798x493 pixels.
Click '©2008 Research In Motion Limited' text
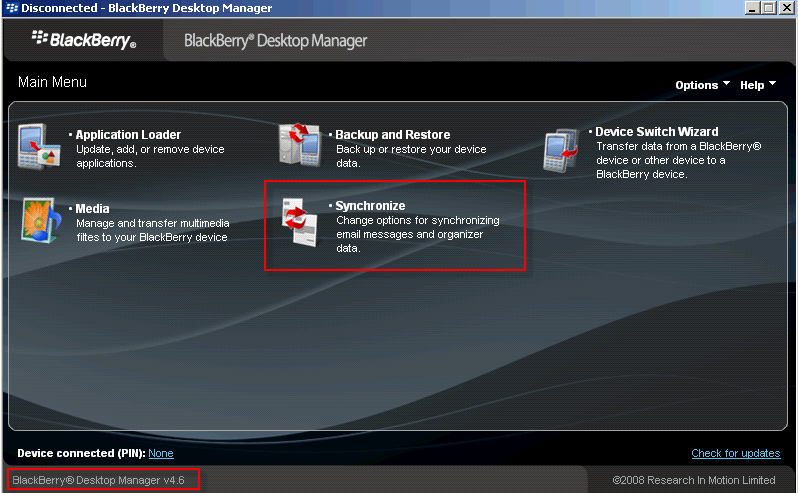click(694, 480)
